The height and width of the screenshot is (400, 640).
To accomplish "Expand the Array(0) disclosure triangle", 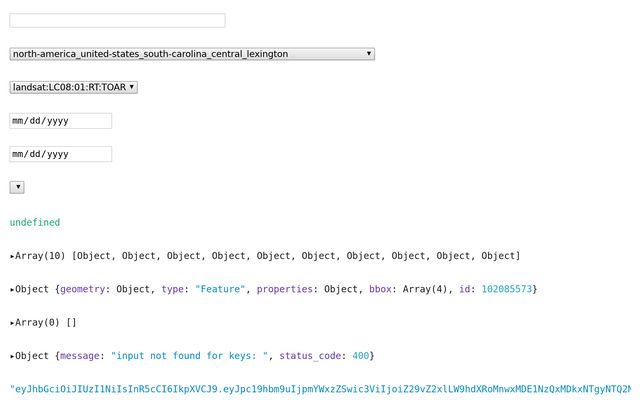I will tap(12, 323).
